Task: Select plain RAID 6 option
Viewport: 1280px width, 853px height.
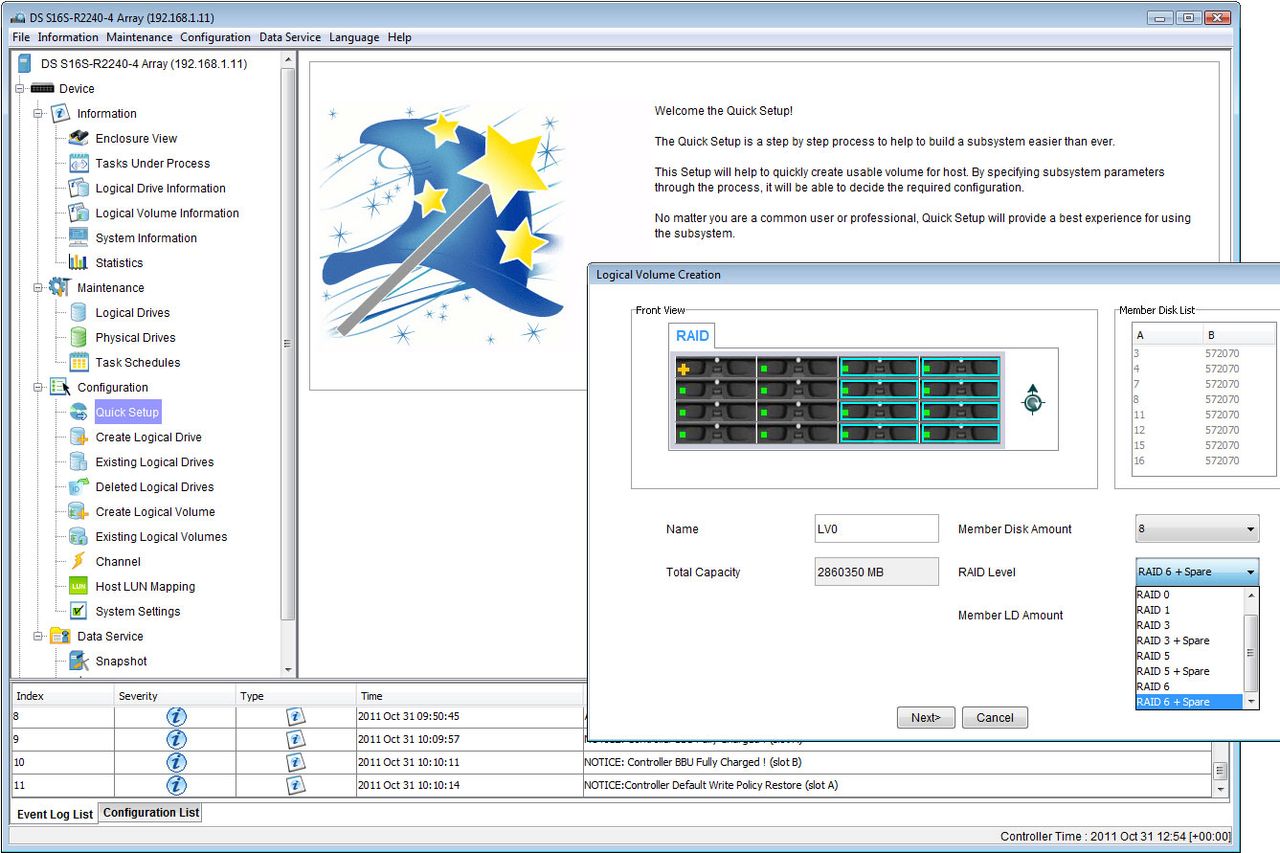Action: 1189,687
